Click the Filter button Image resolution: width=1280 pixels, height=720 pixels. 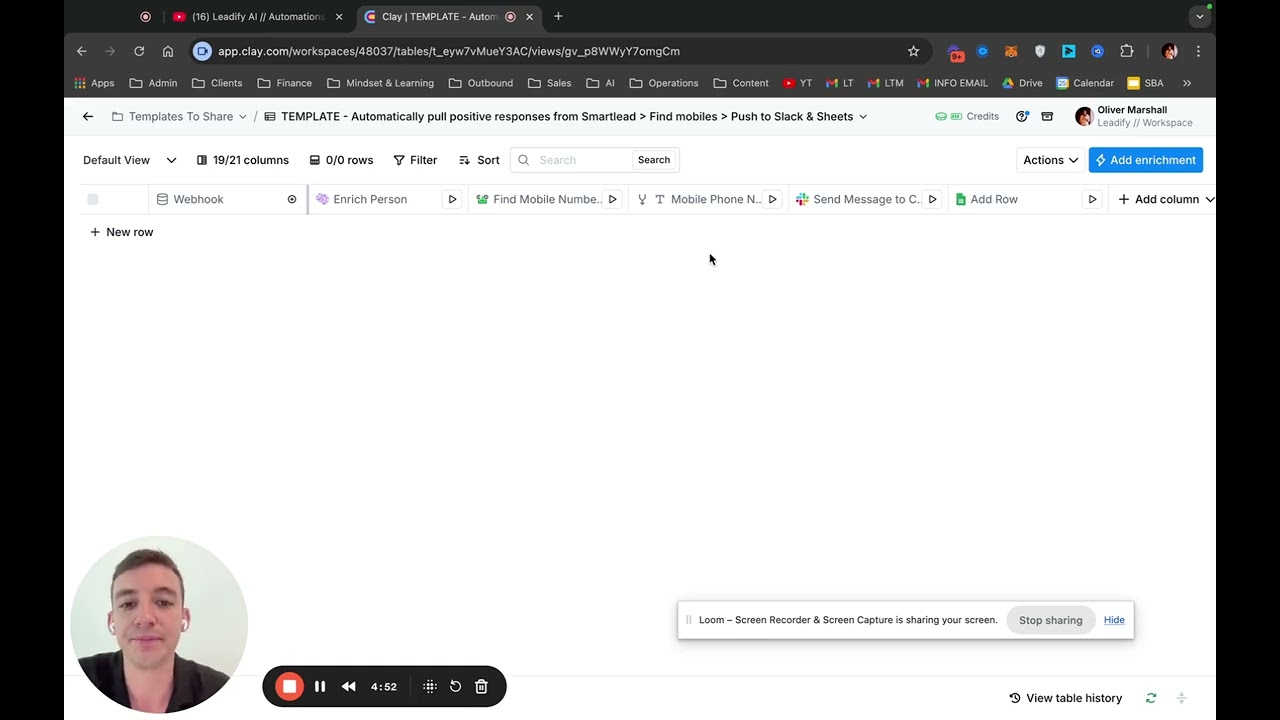pos(415,160)
